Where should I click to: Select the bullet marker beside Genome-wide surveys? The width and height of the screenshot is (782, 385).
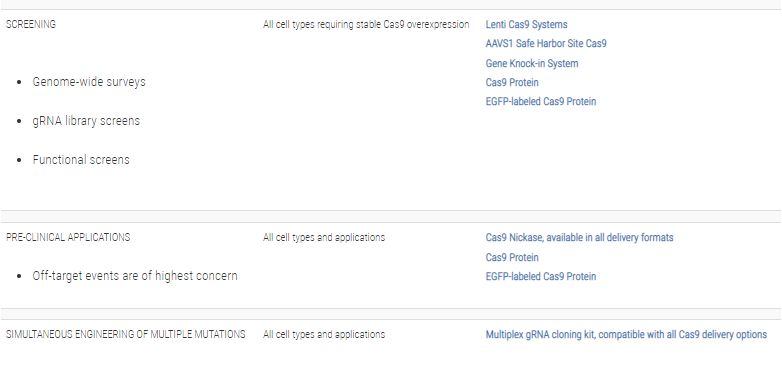(x=19, y=82)
